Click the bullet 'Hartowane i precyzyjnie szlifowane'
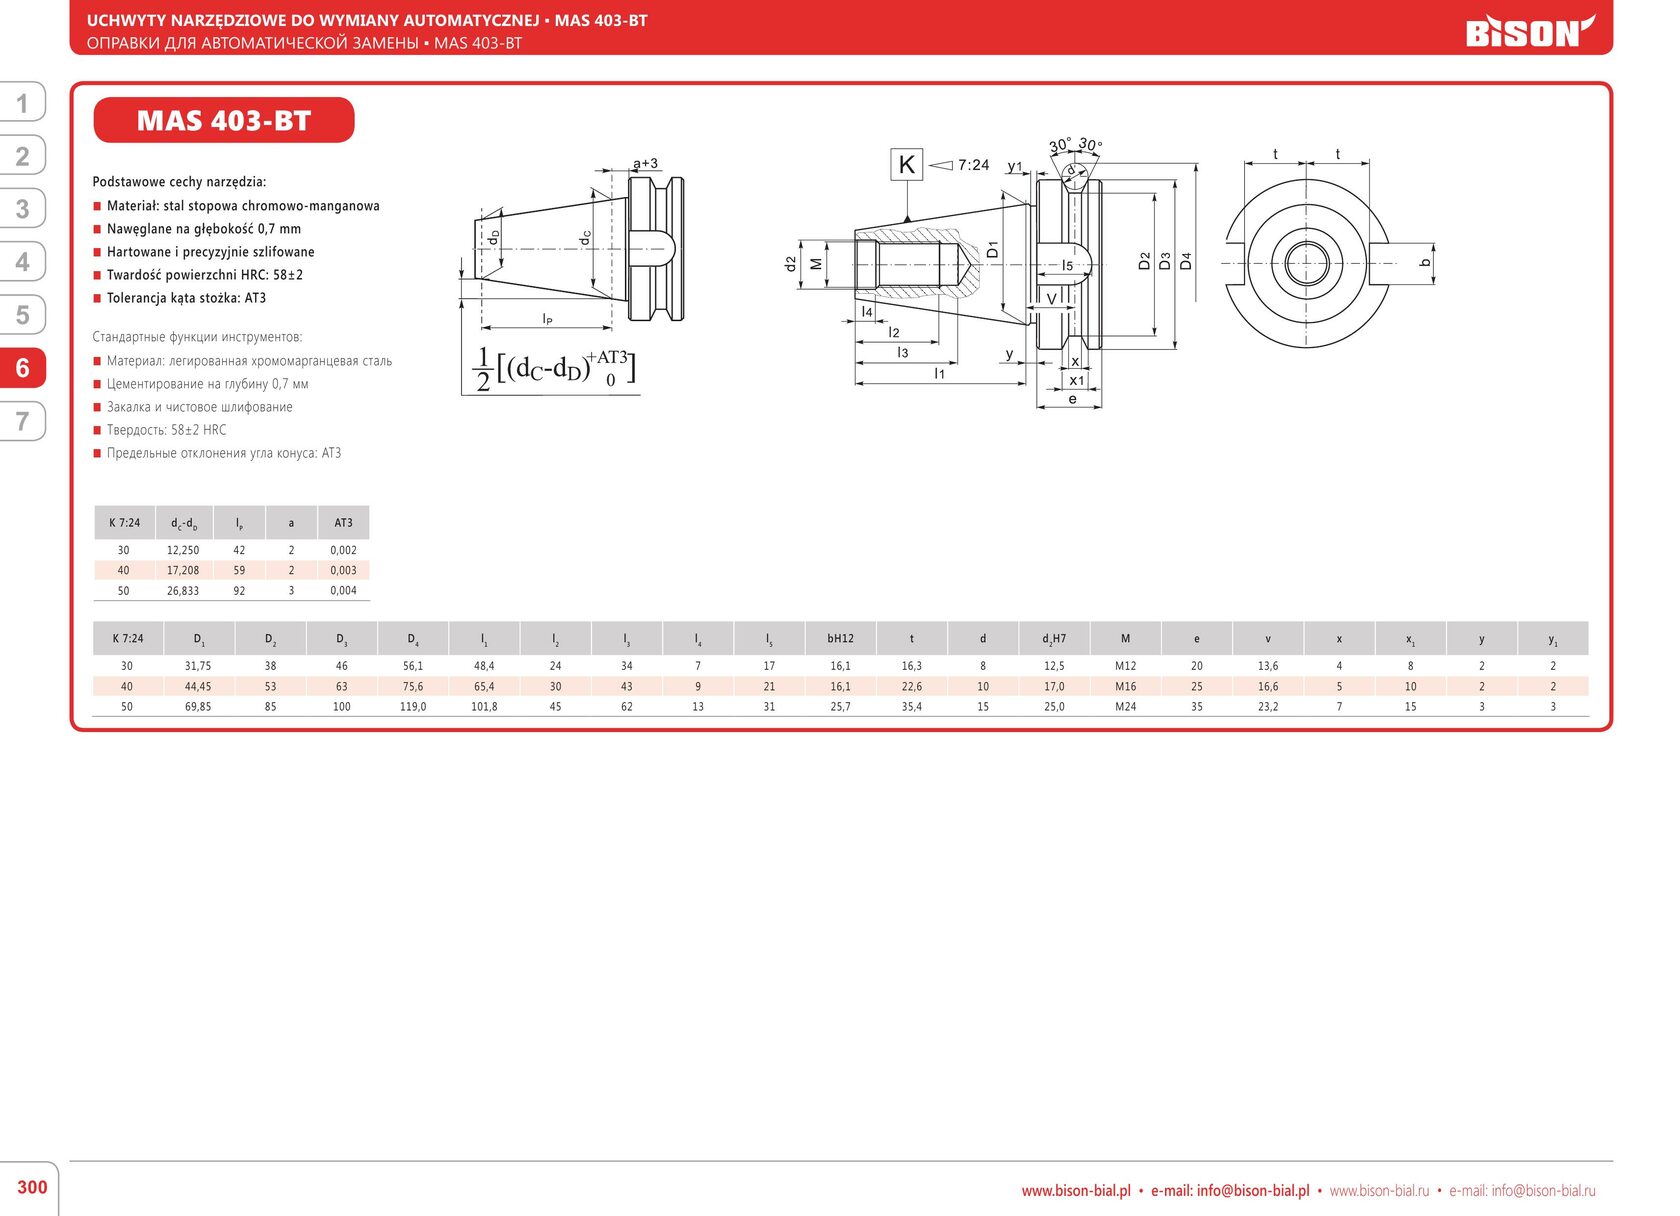The height and width of the screenshot is (1216, 1680). click(211, 252)
